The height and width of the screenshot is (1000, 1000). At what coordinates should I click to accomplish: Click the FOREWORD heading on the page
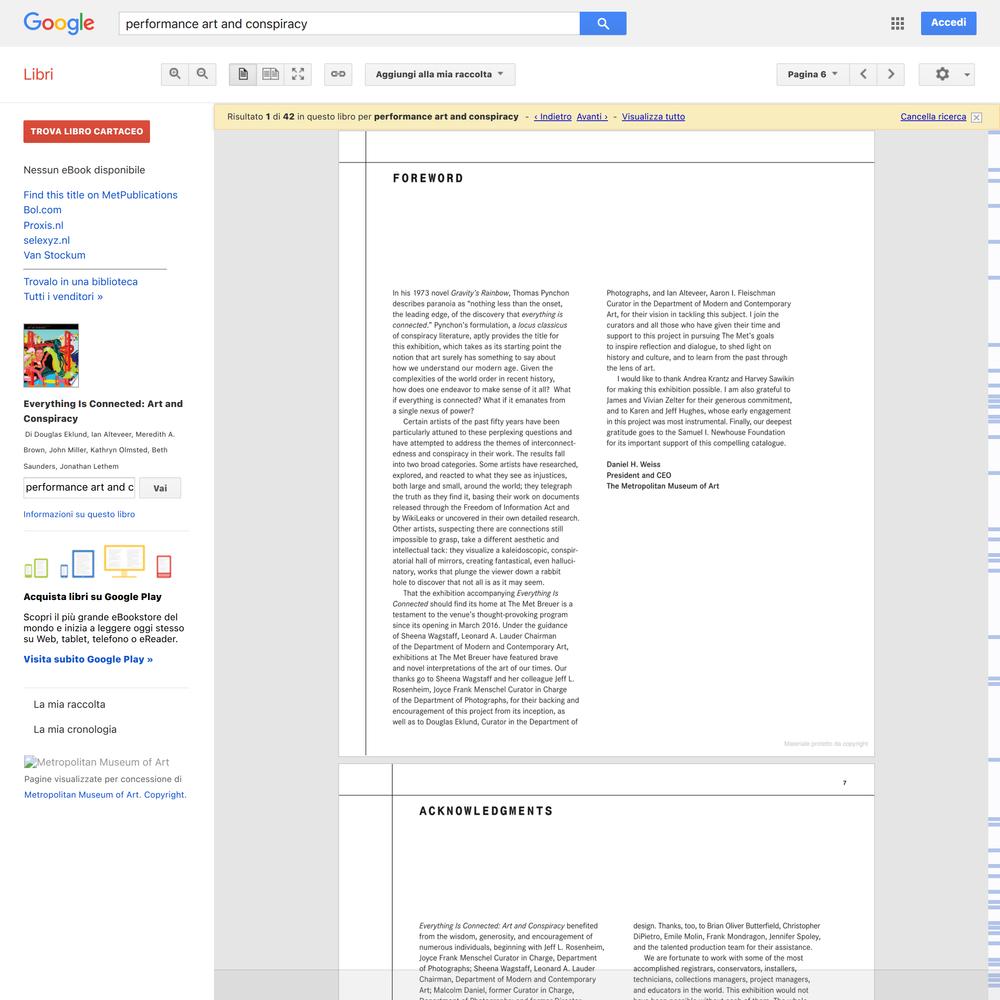click(x=428, y=179)
